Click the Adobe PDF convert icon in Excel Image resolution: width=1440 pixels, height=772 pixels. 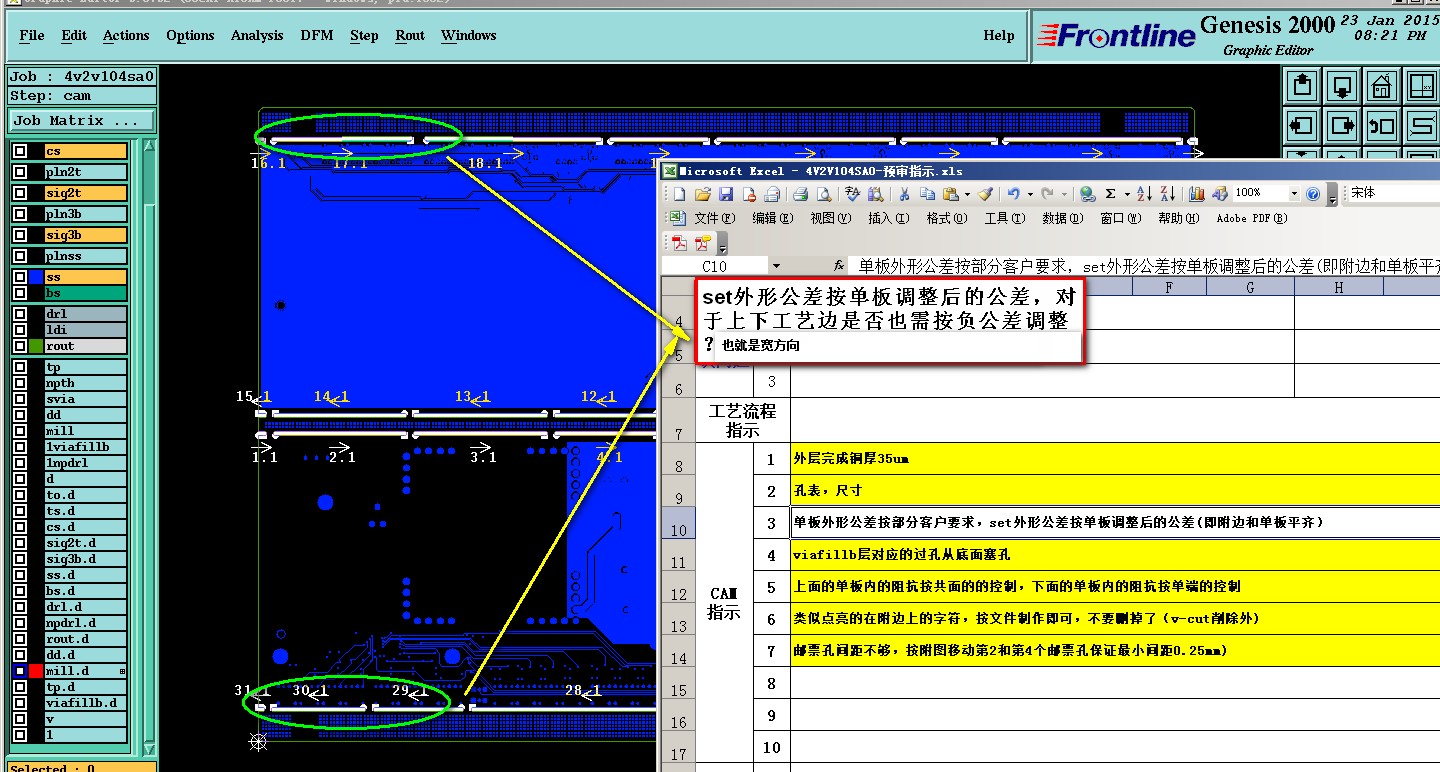[x=680, y=243]
